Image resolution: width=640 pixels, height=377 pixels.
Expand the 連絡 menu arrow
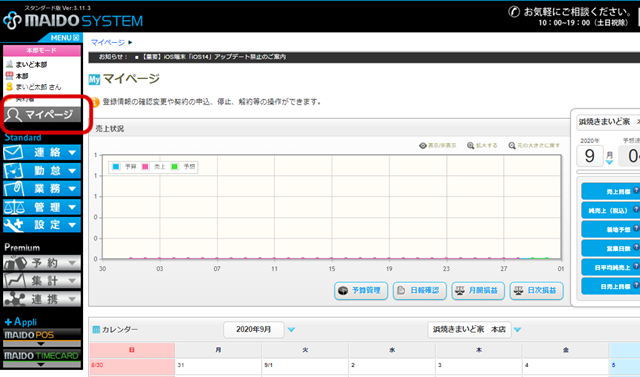(72, 153)
